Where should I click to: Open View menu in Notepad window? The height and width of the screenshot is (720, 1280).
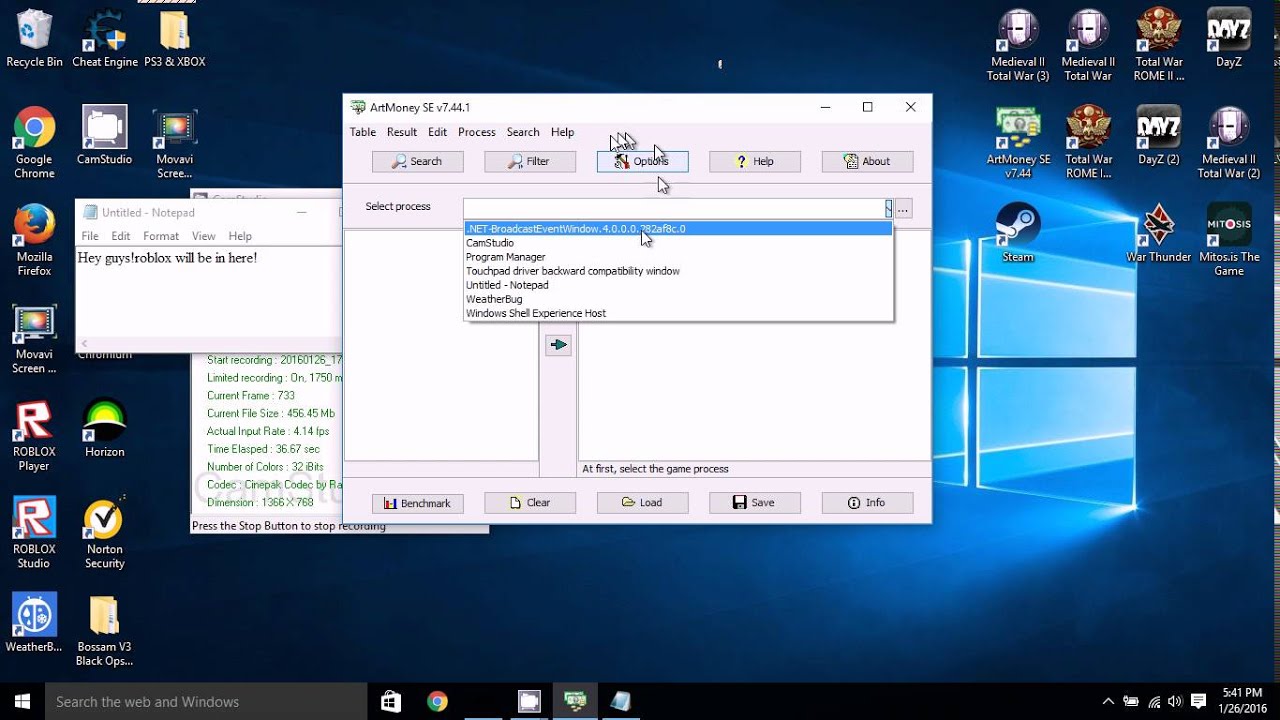click(204, 236)
